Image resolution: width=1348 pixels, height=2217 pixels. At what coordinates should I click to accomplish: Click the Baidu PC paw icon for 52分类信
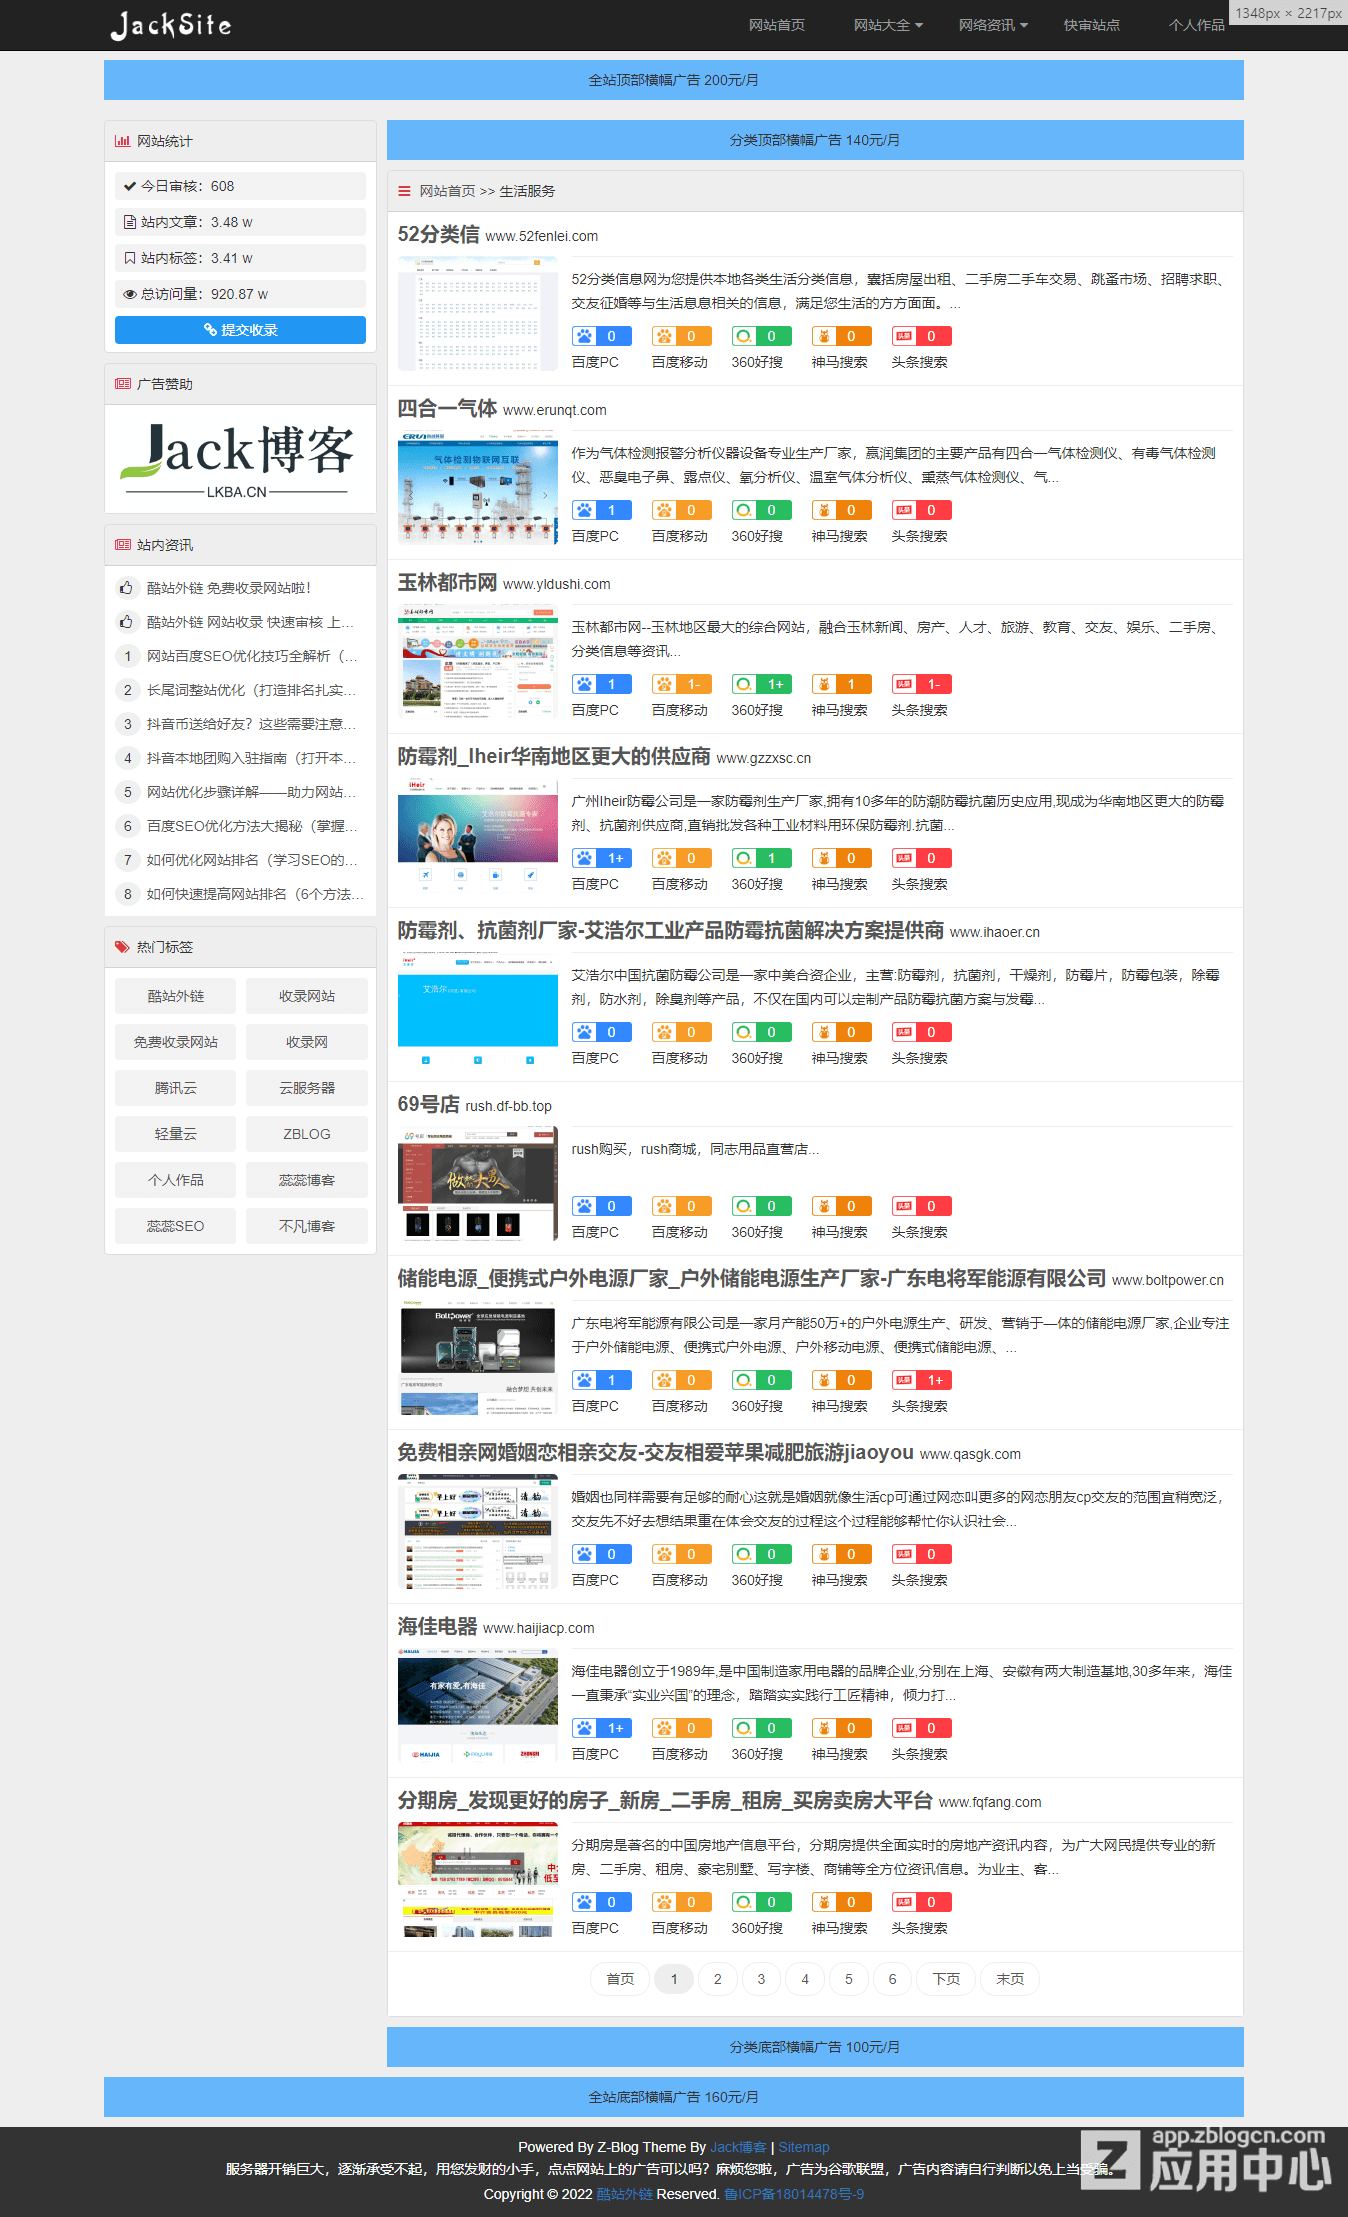585,336
